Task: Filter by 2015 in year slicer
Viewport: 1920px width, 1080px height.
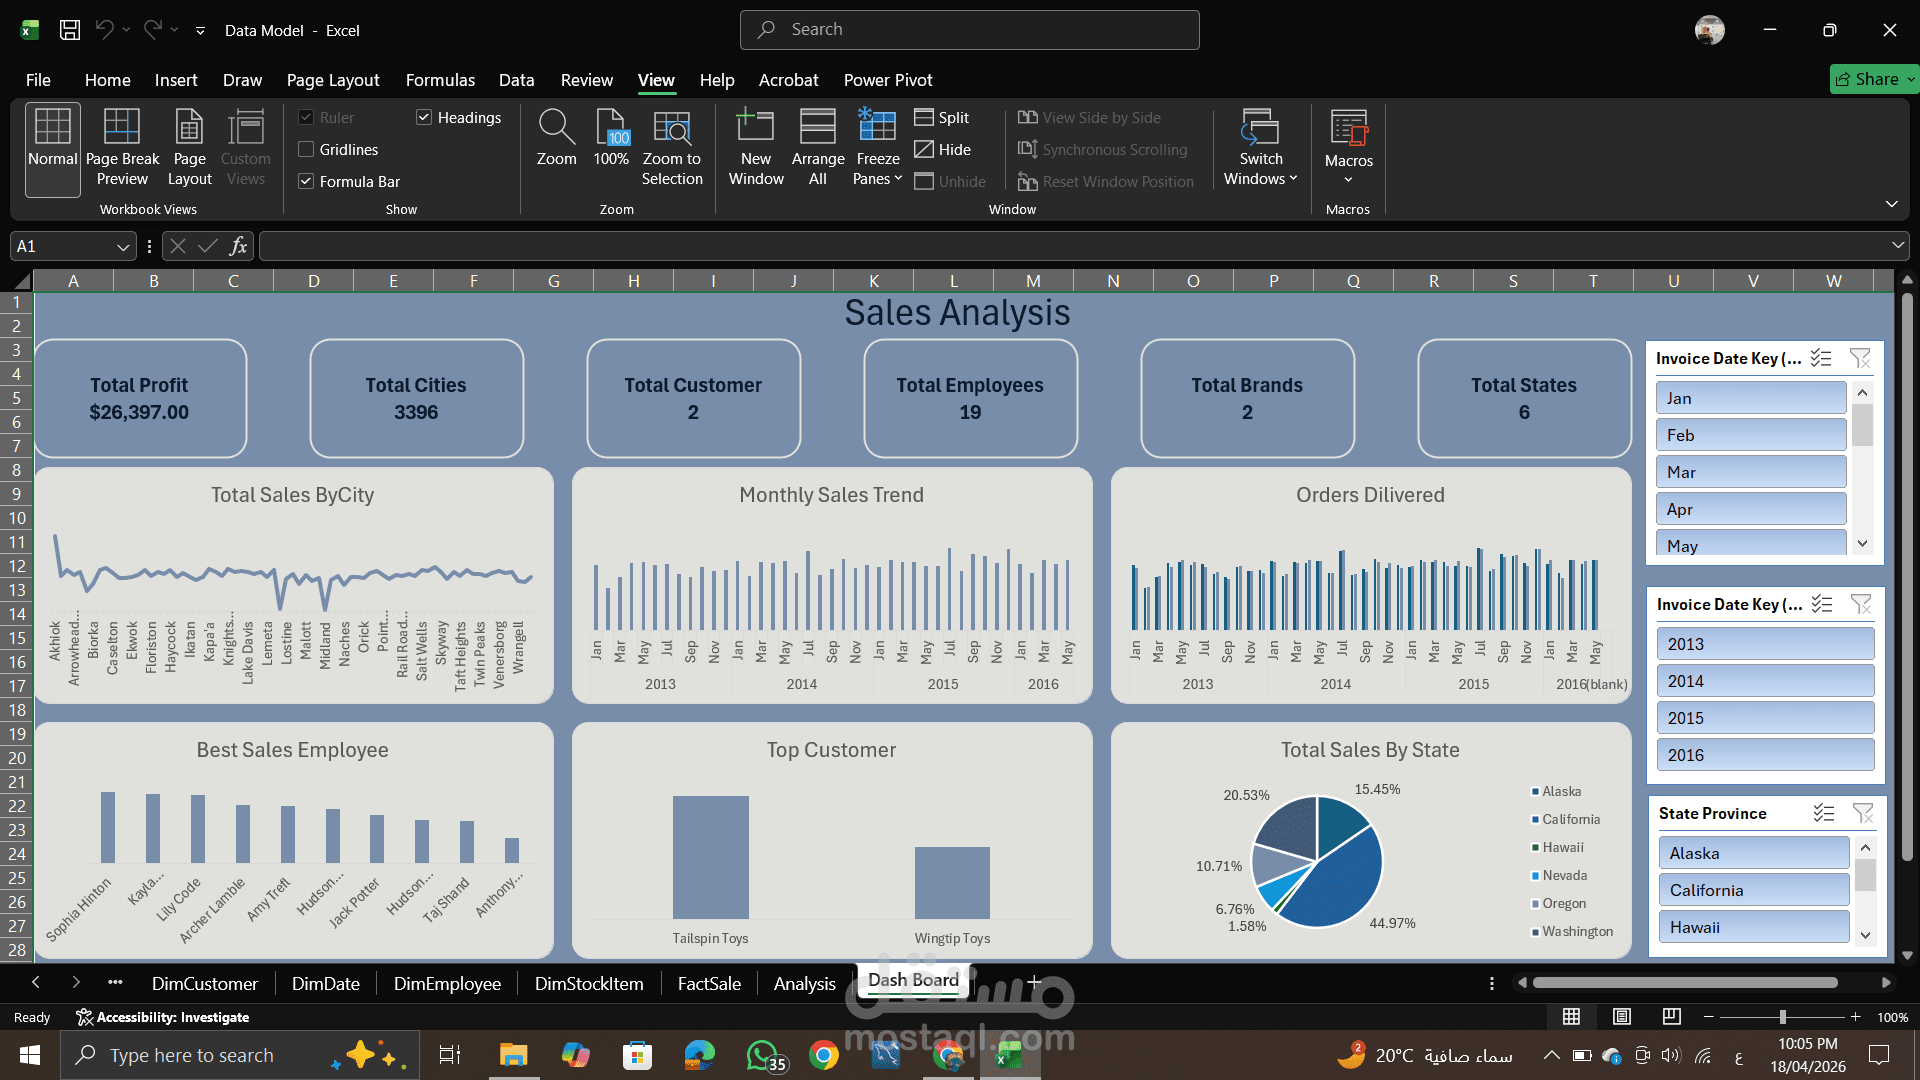Action: [x=1765, y=718]
